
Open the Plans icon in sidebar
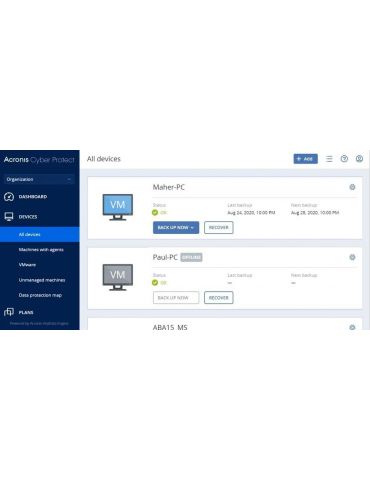click(x=9, y=312)
